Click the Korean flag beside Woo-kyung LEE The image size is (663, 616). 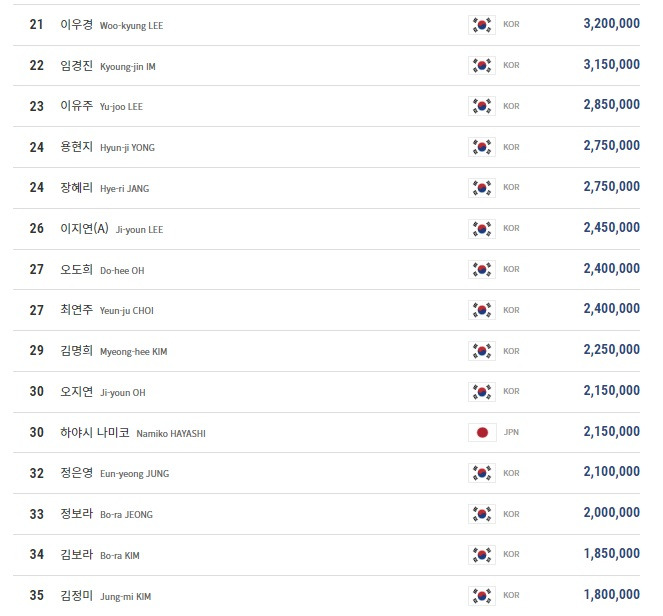tap(482, 25)
